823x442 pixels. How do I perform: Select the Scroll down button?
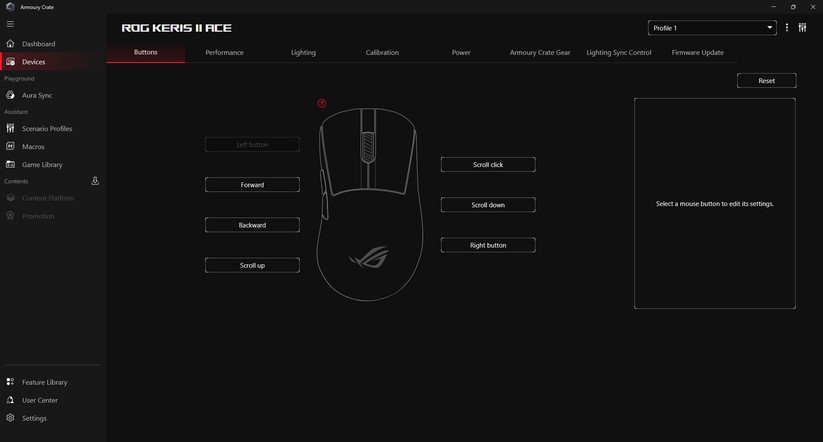[488, 205]
